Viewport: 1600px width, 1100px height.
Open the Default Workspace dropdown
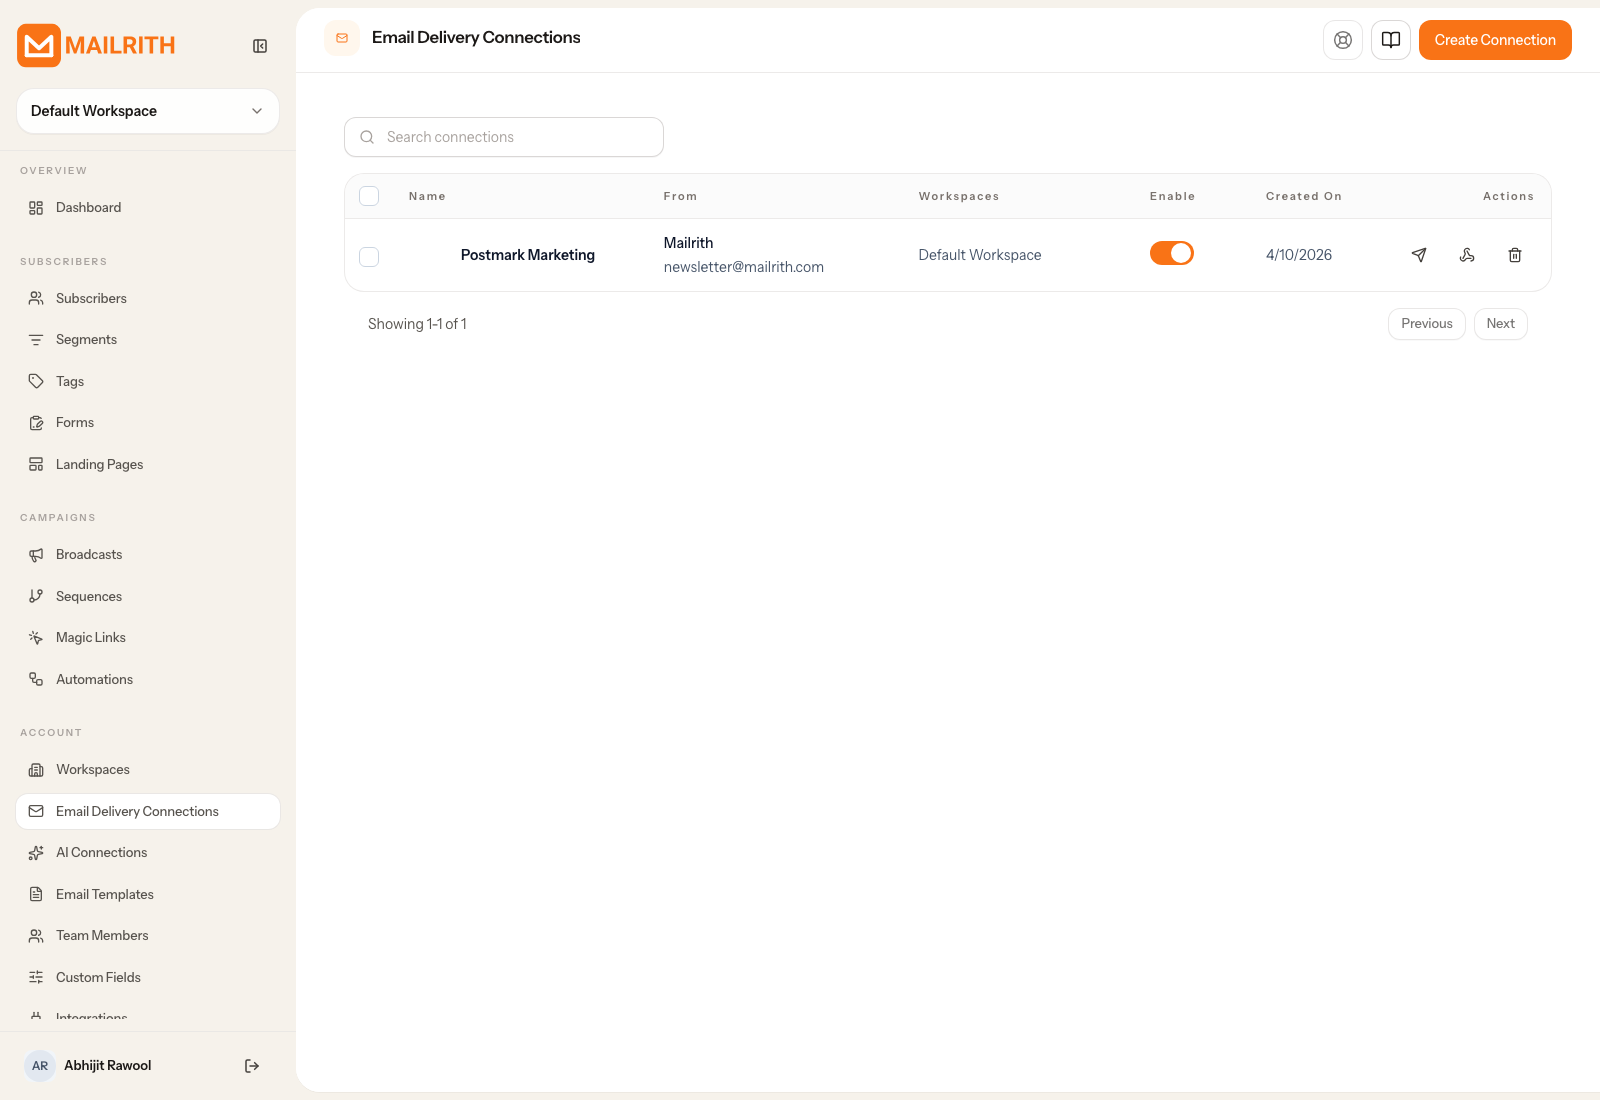(148, 111)
